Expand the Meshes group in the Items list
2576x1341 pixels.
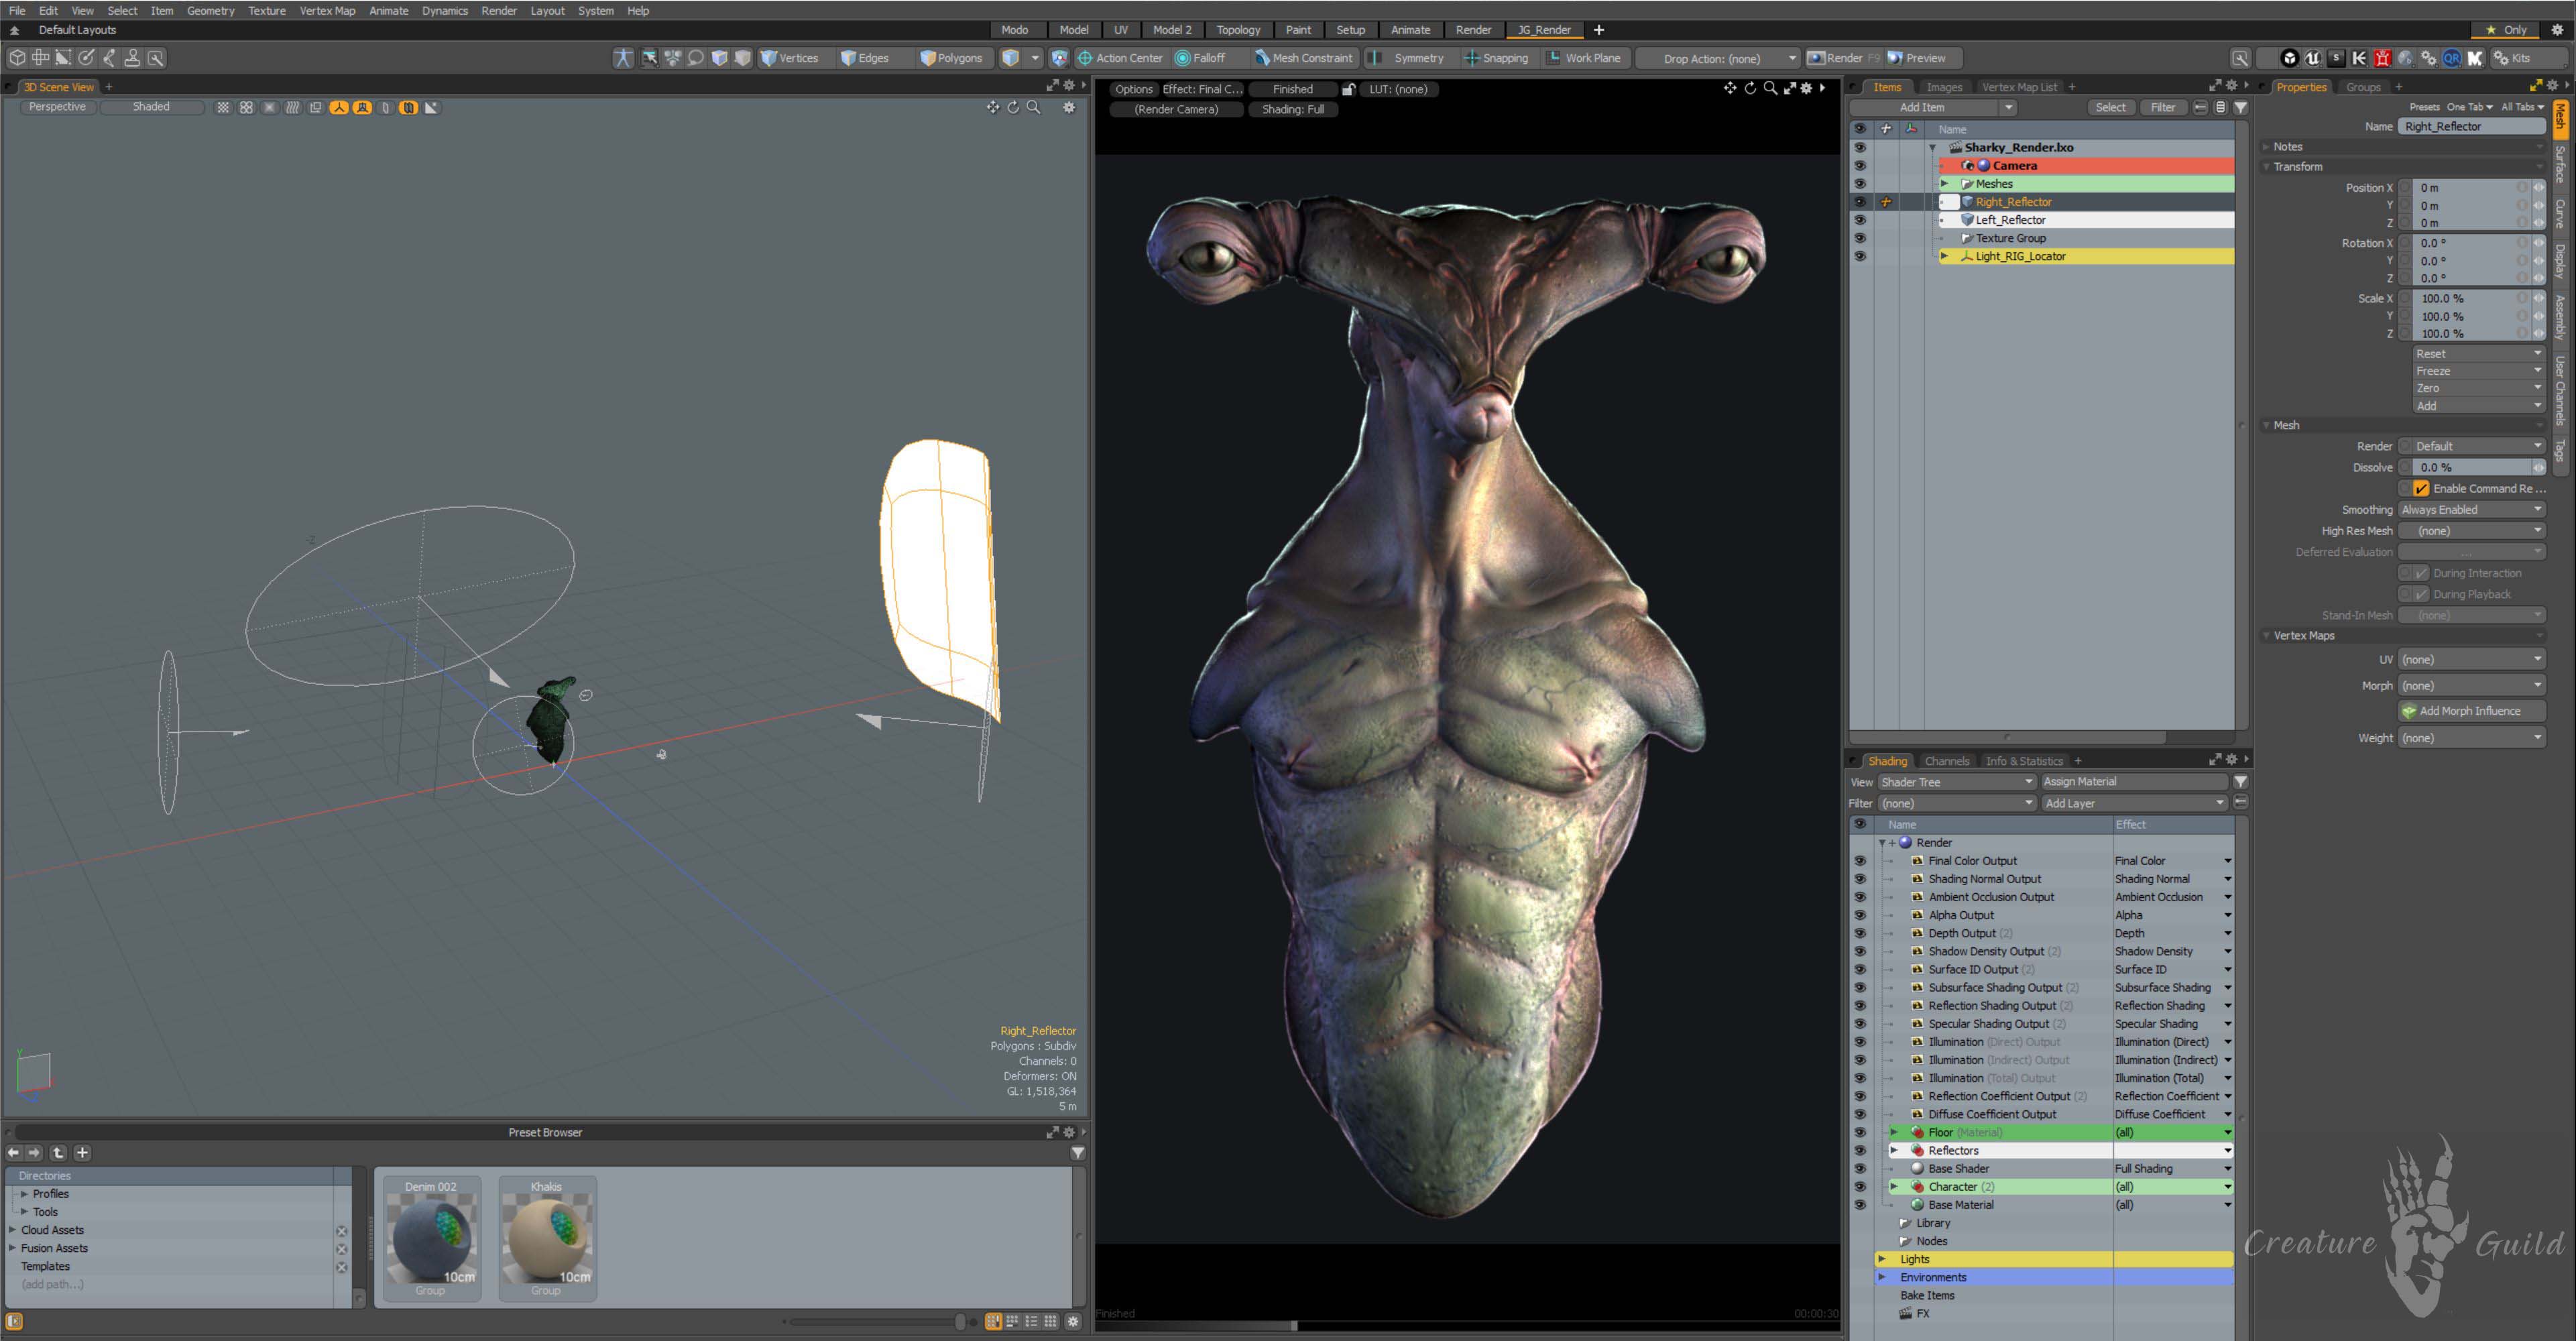(1944, 184)
